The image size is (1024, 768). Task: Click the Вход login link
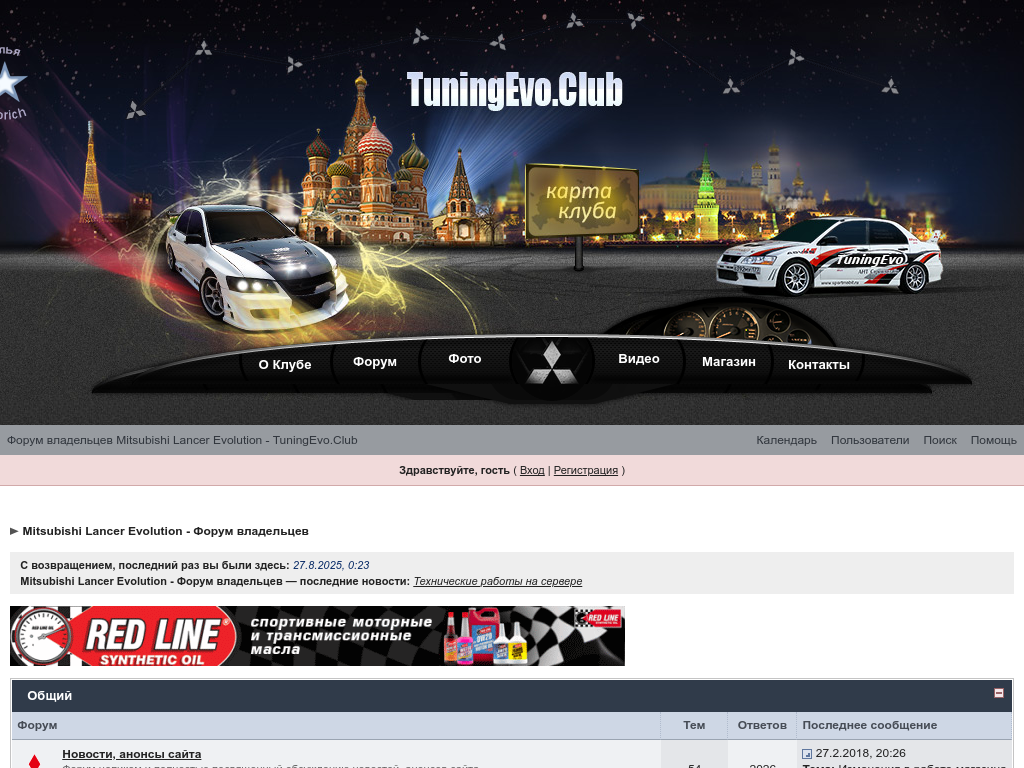click(532, 470)
